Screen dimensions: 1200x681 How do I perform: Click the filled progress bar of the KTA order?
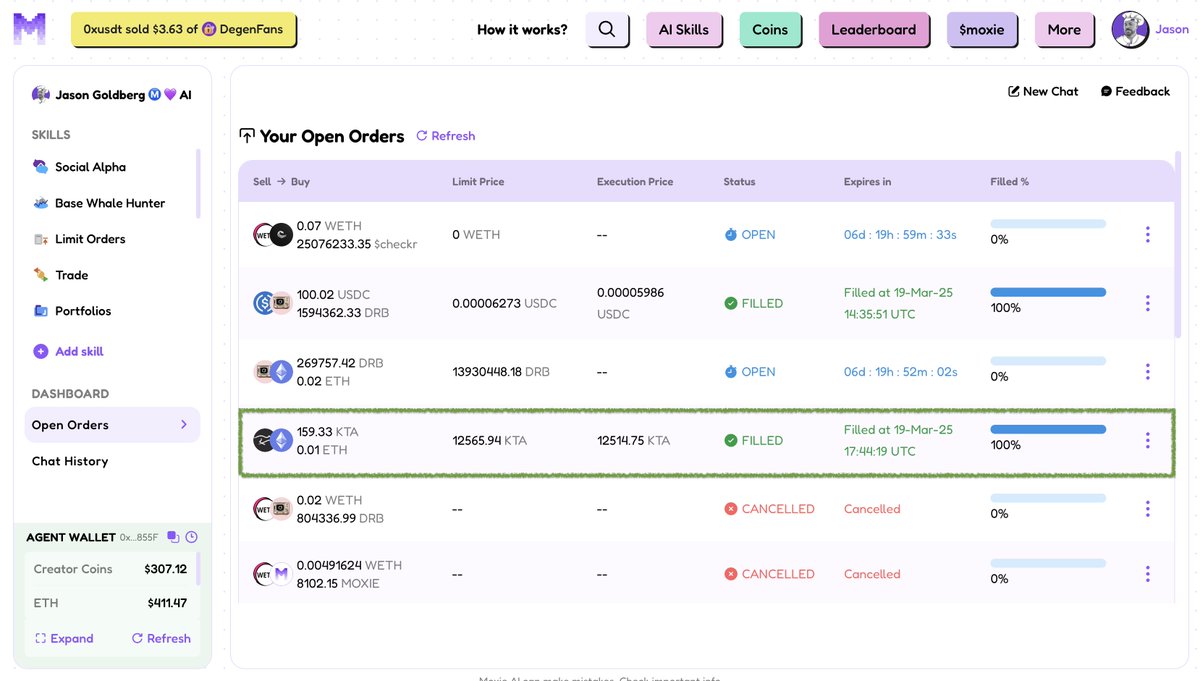(1048, 429)
